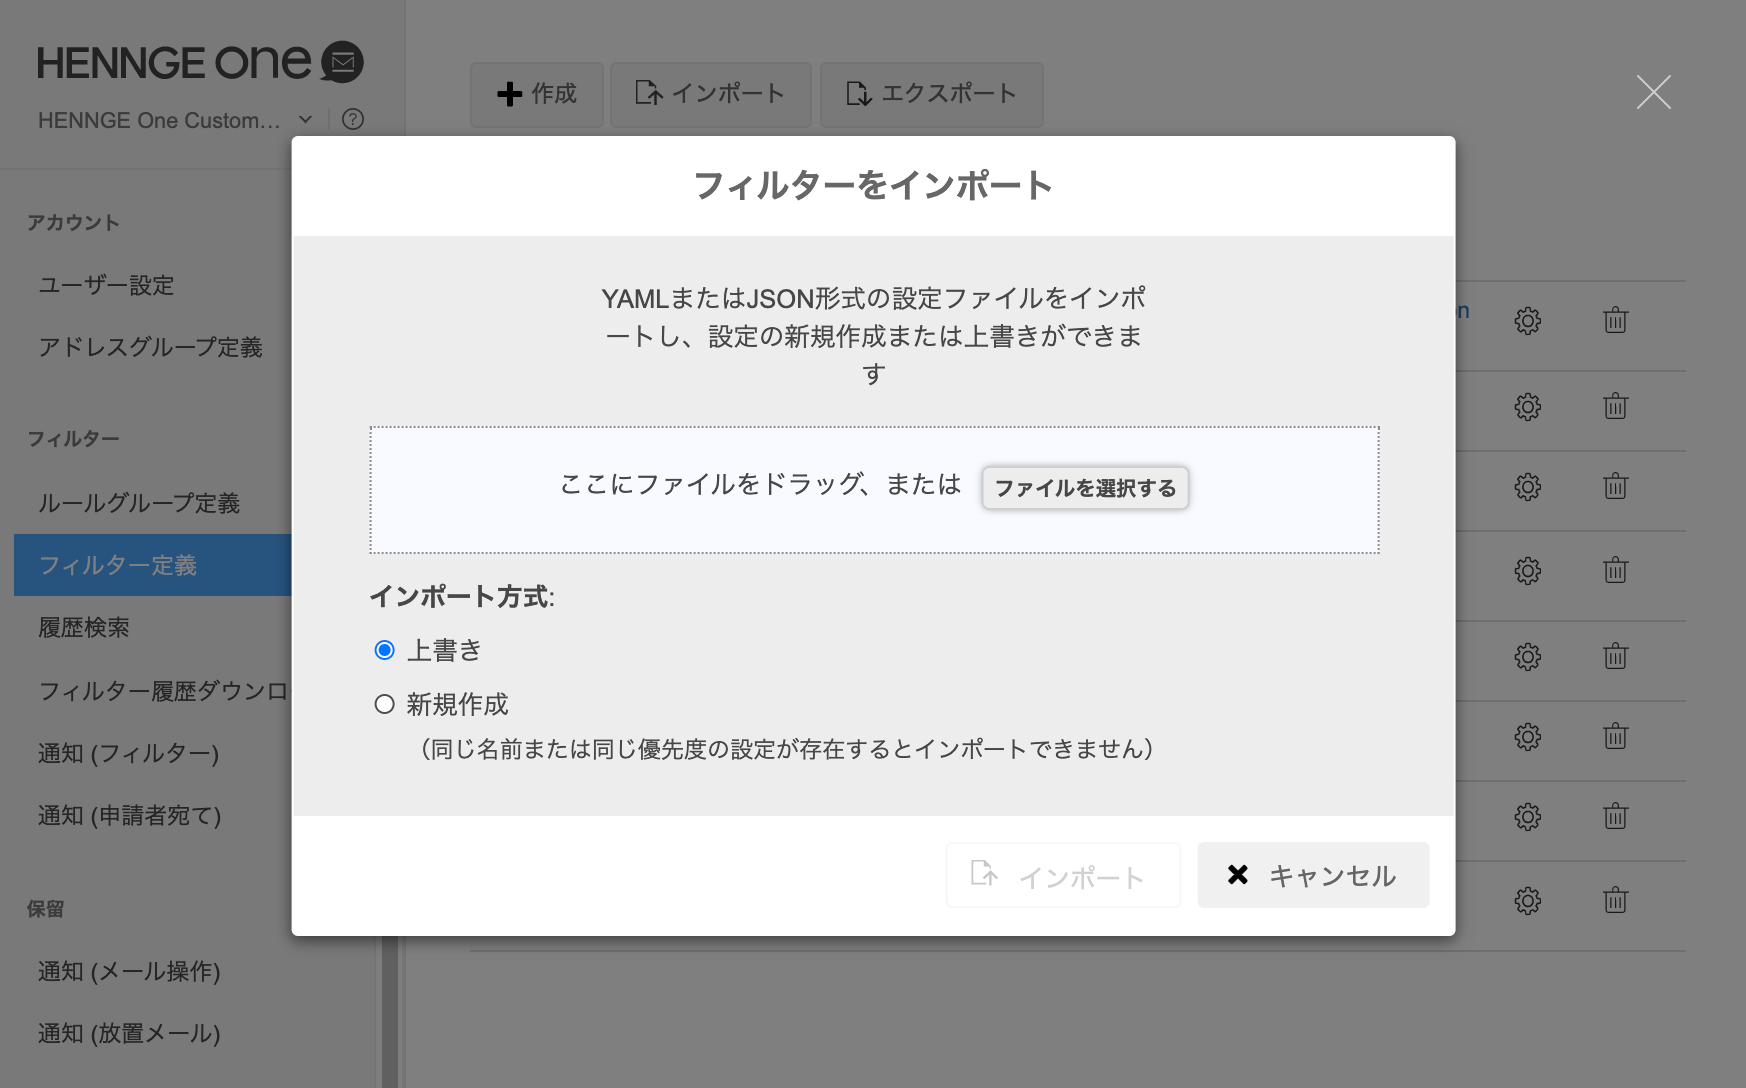This screenshot has height=1088, width=1746.
Task: Click the X icon inside the キャンセル button
Action: point(1239,875)
